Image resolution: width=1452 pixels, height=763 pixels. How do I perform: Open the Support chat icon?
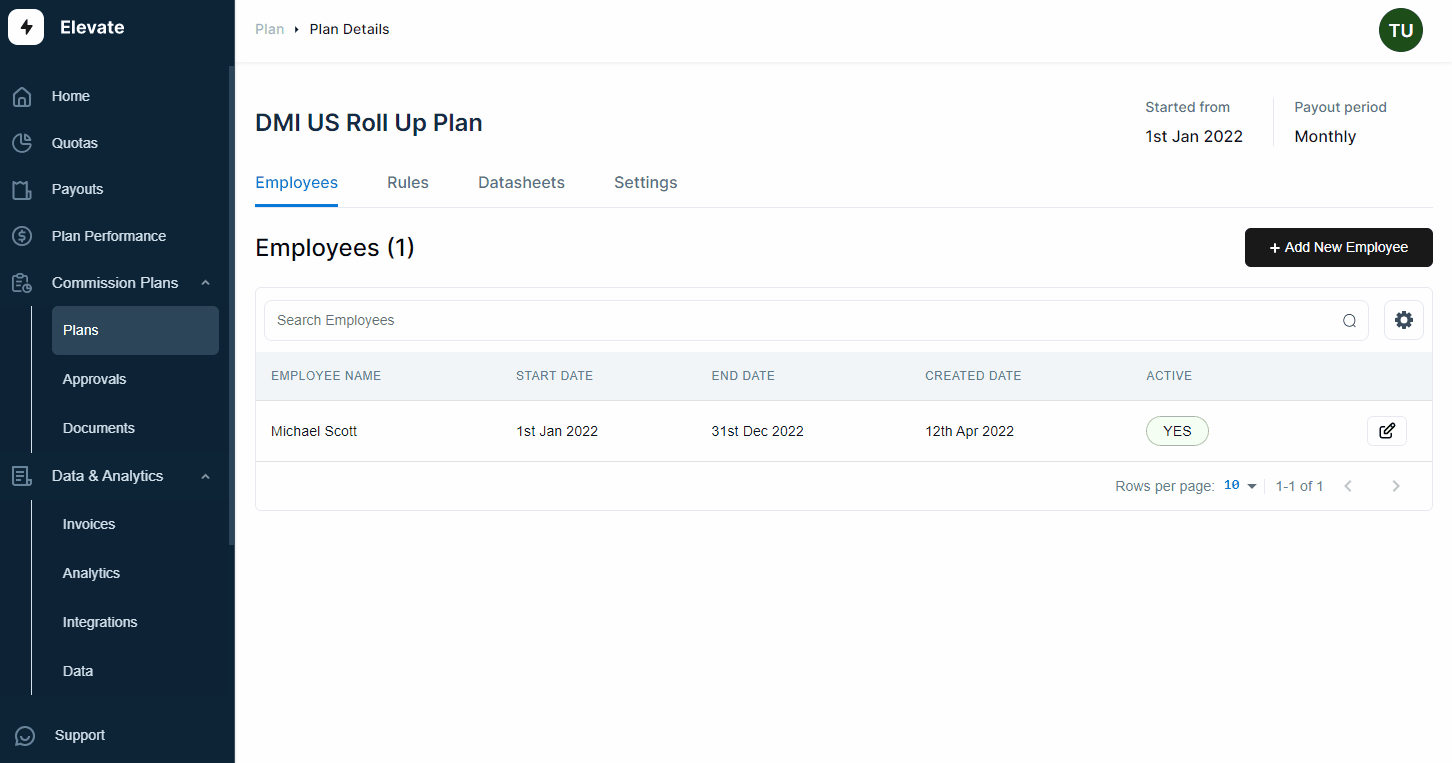(25, 736)
